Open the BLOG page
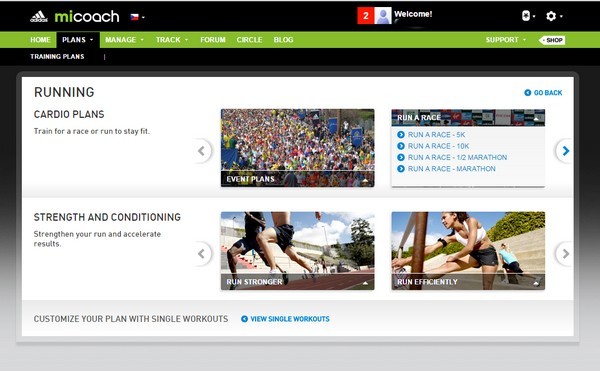 (283, 40)
